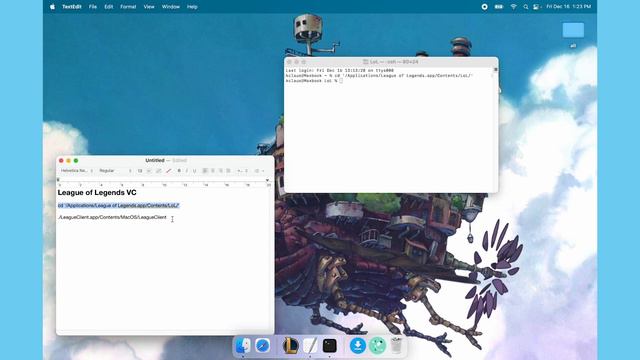Open Spotlight search magnifier
The height and width of the screenshot is (360, 640).
pos(526,7)
